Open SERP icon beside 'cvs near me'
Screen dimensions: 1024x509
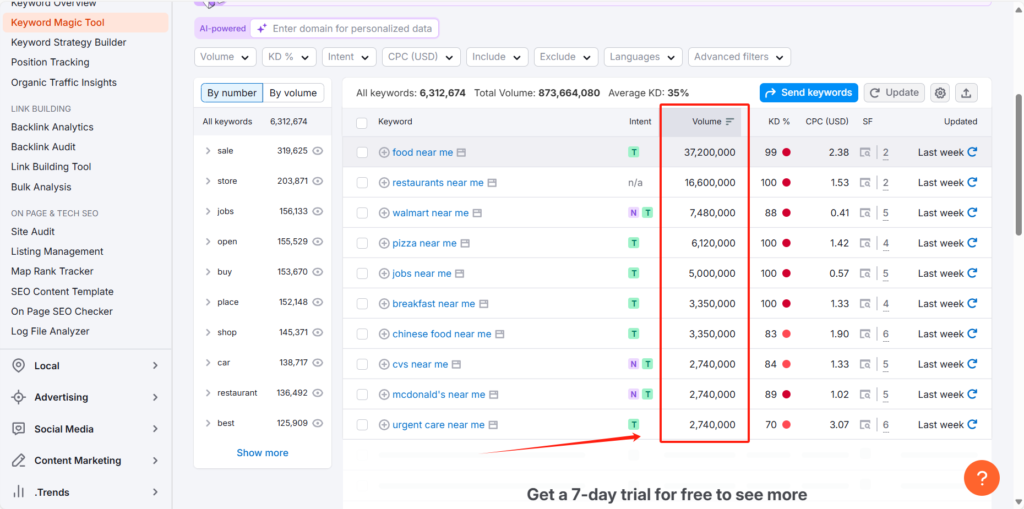coord(456,364)
